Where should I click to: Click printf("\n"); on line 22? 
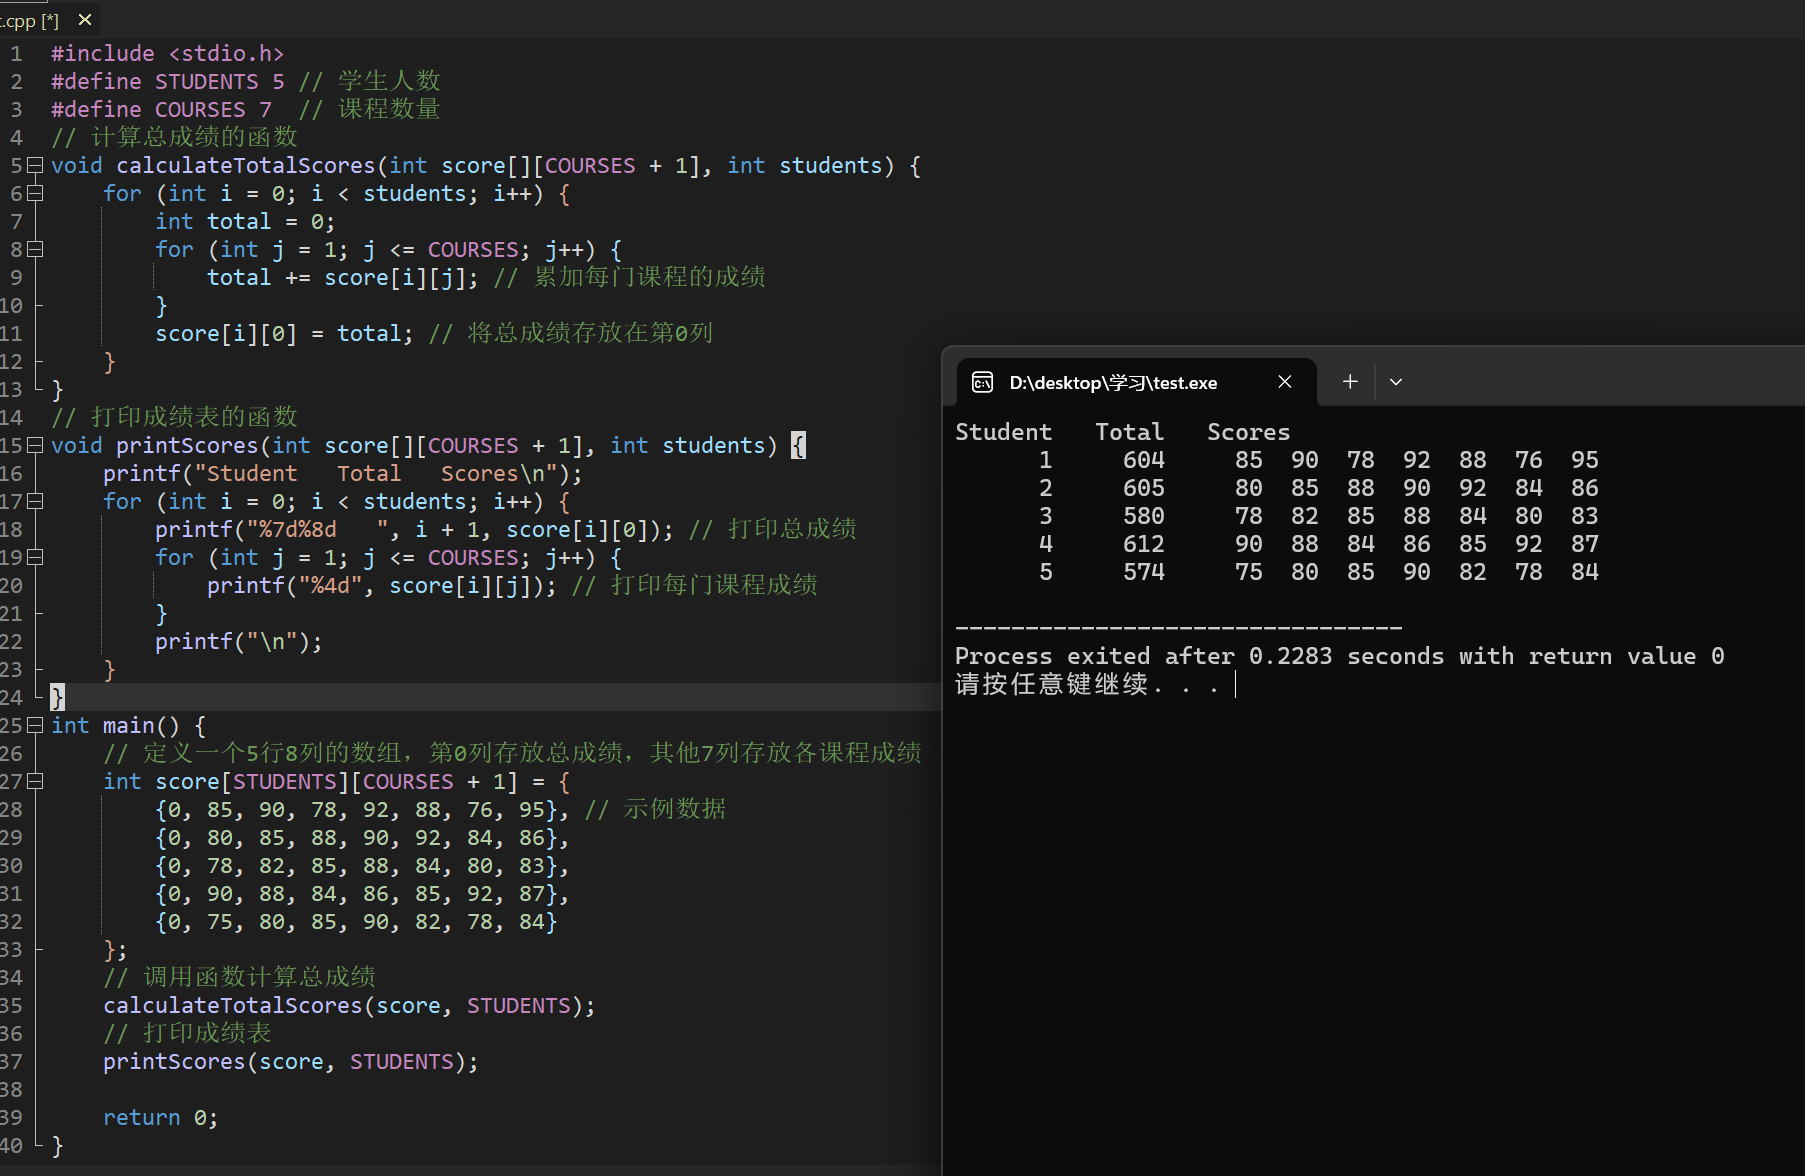[239, 641]
